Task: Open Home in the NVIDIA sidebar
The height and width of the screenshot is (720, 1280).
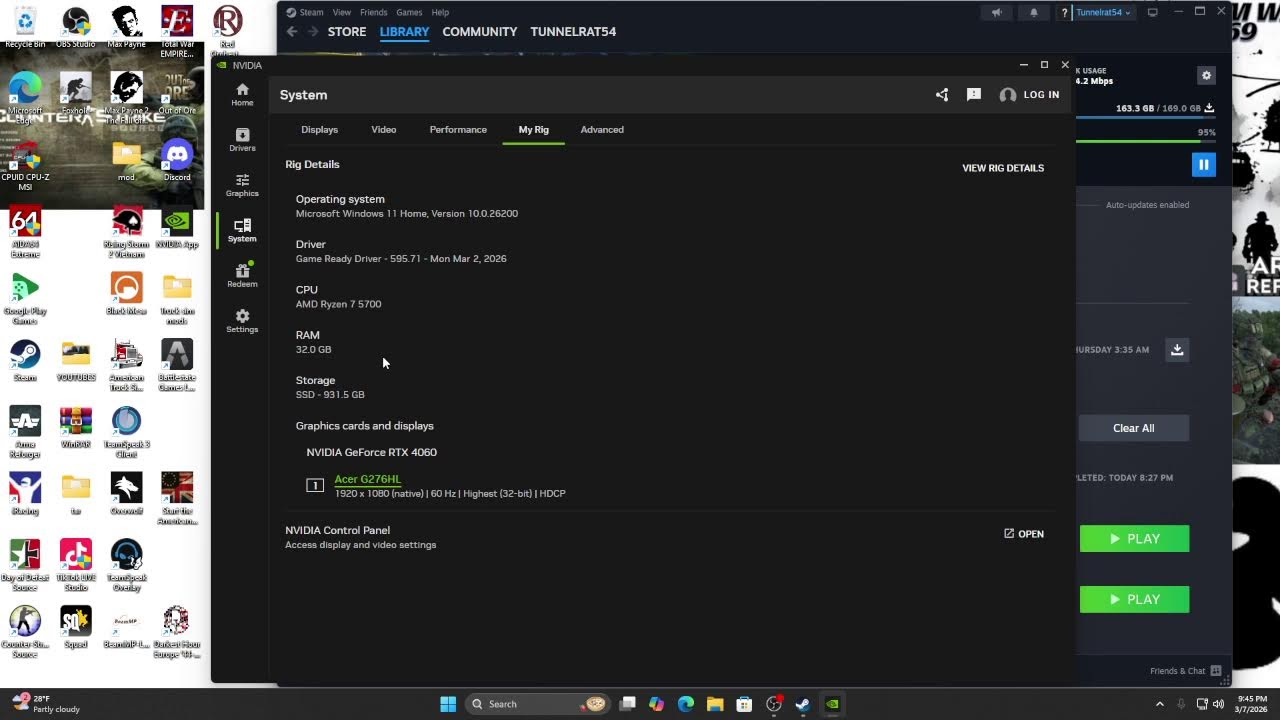Action: click(x=242, y=94)
